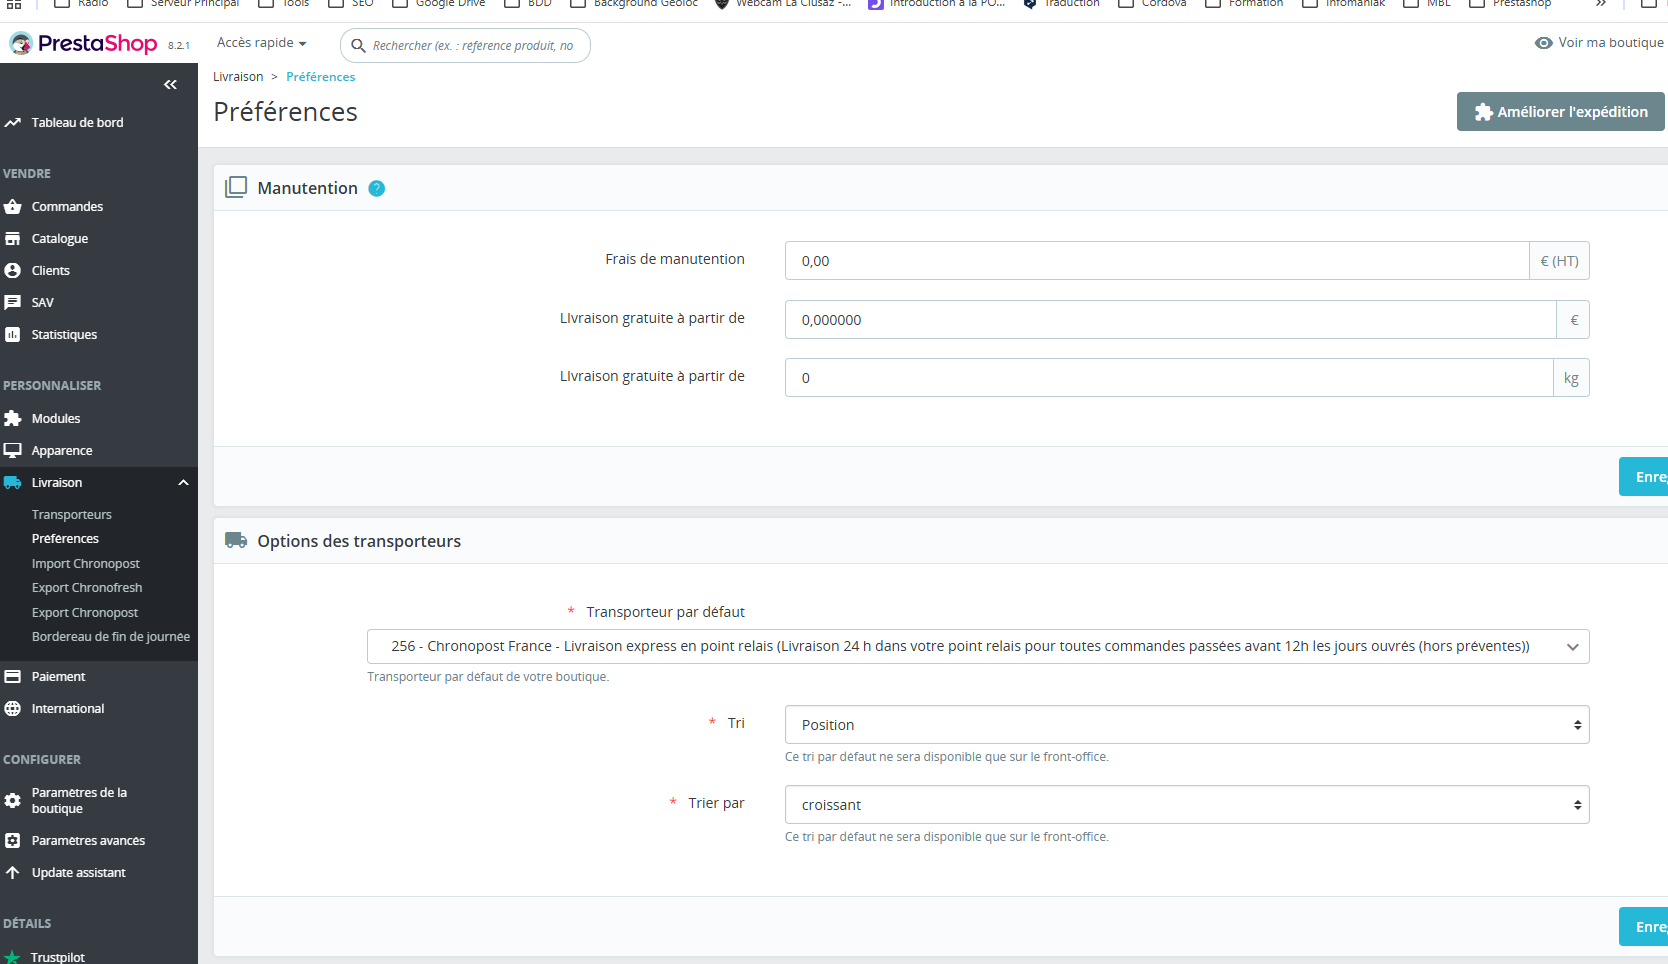Viewport: 1668px width, 964px height.
Task: Collapse the Livraison menu chevron
Action: tap(183, 483)
